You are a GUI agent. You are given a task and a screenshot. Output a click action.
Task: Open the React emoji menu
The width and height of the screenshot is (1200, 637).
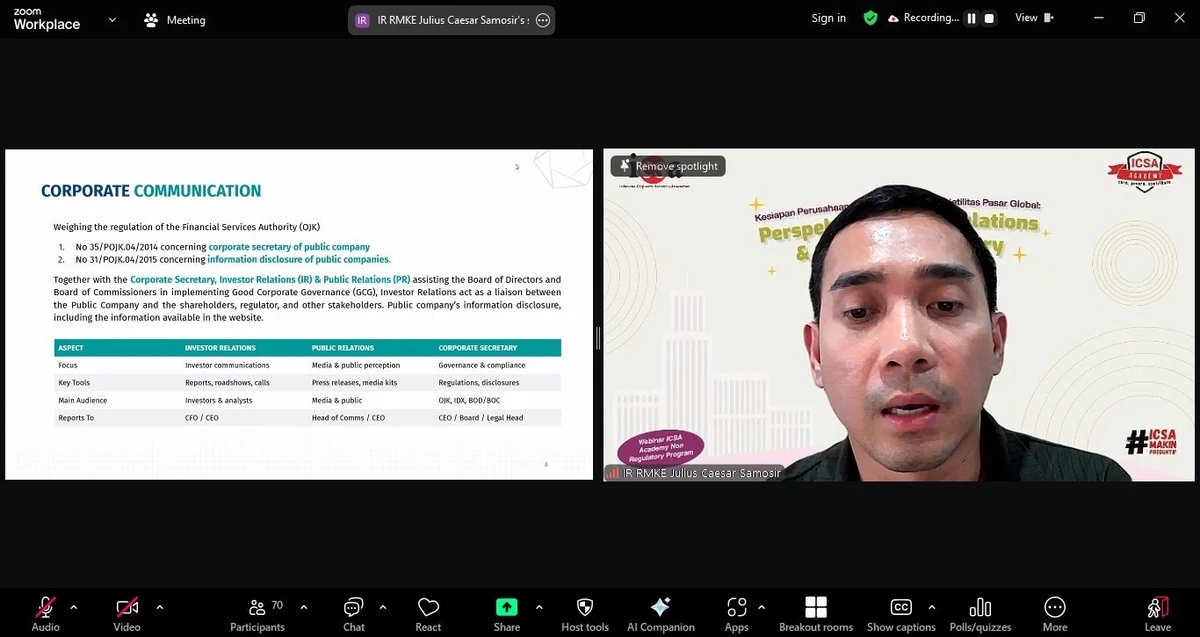pyautogui.click(x=428, y=613)
